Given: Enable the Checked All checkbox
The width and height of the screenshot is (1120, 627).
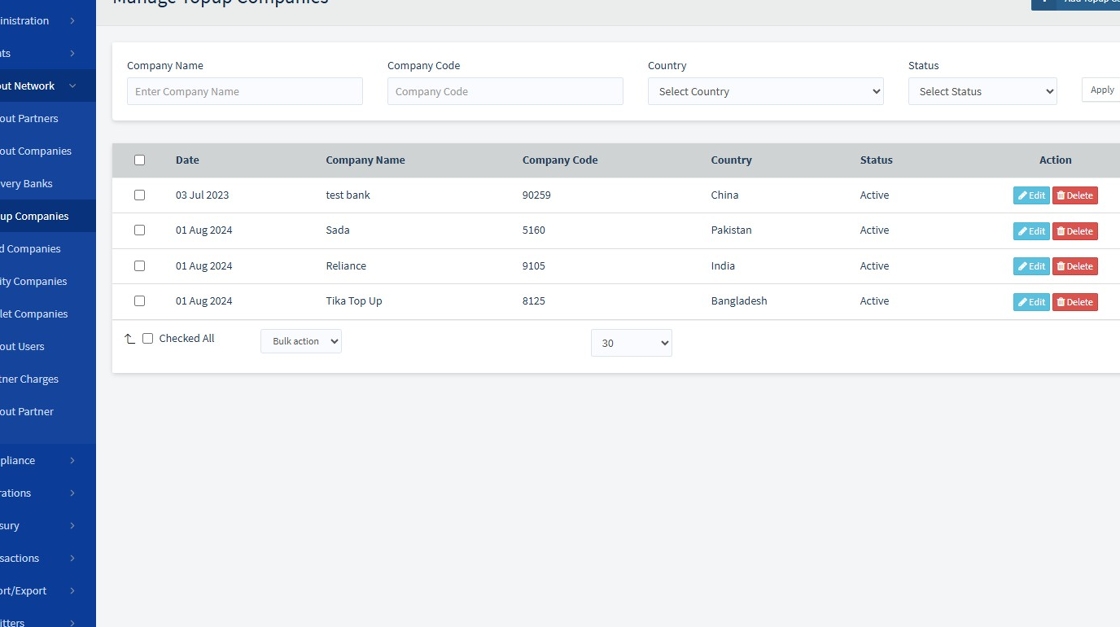Looking at the screenshot, I should tap(148, 339).
